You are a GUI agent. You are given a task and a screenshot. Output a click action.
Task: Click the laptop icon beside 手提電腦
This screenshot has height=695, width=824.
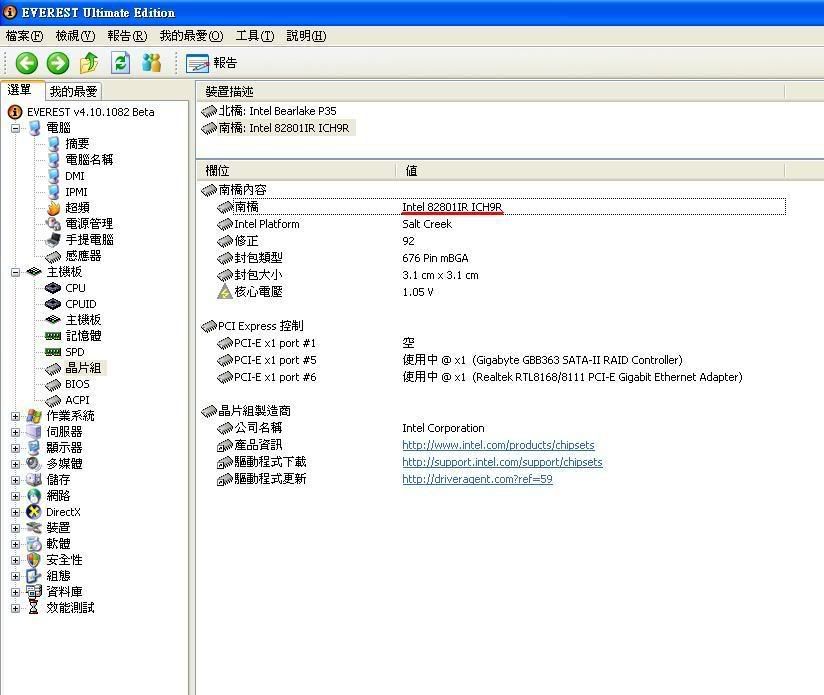click(53, 240)
